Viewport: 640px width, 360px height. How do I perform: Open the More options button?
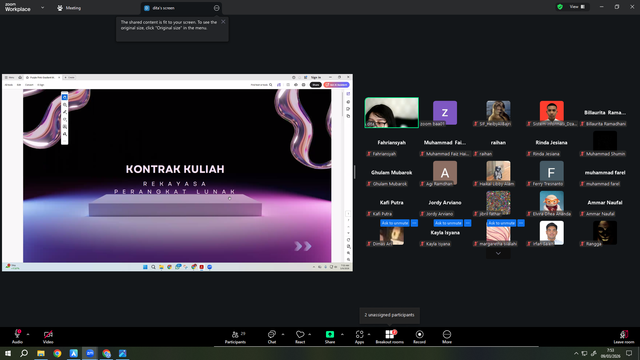coord(447,337)
